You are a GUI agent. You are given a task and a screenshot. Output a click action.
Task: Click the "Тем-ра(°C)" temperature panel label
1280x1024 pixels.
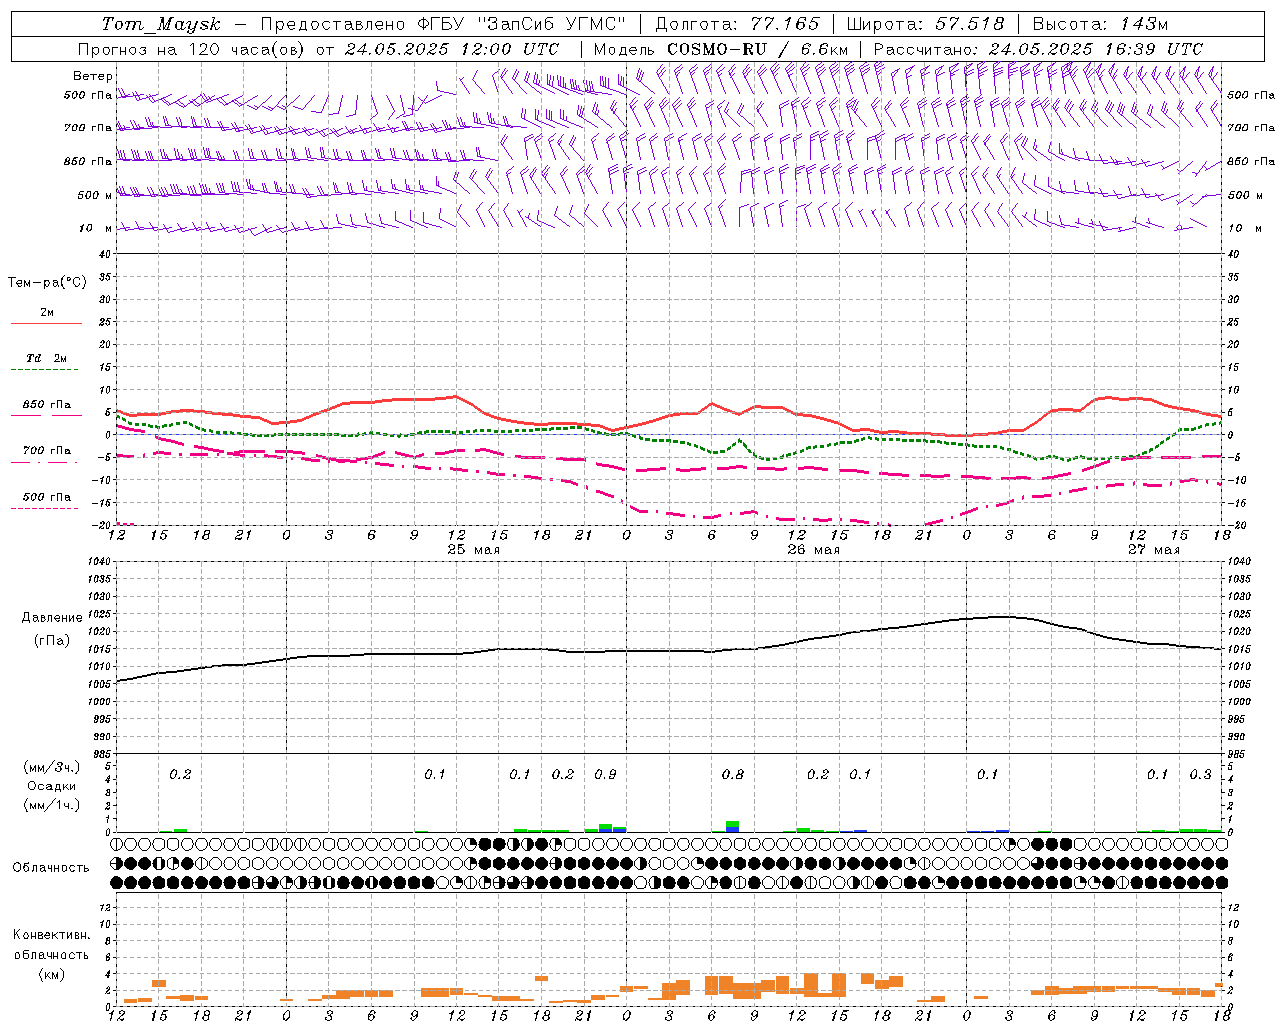point(47,283)
